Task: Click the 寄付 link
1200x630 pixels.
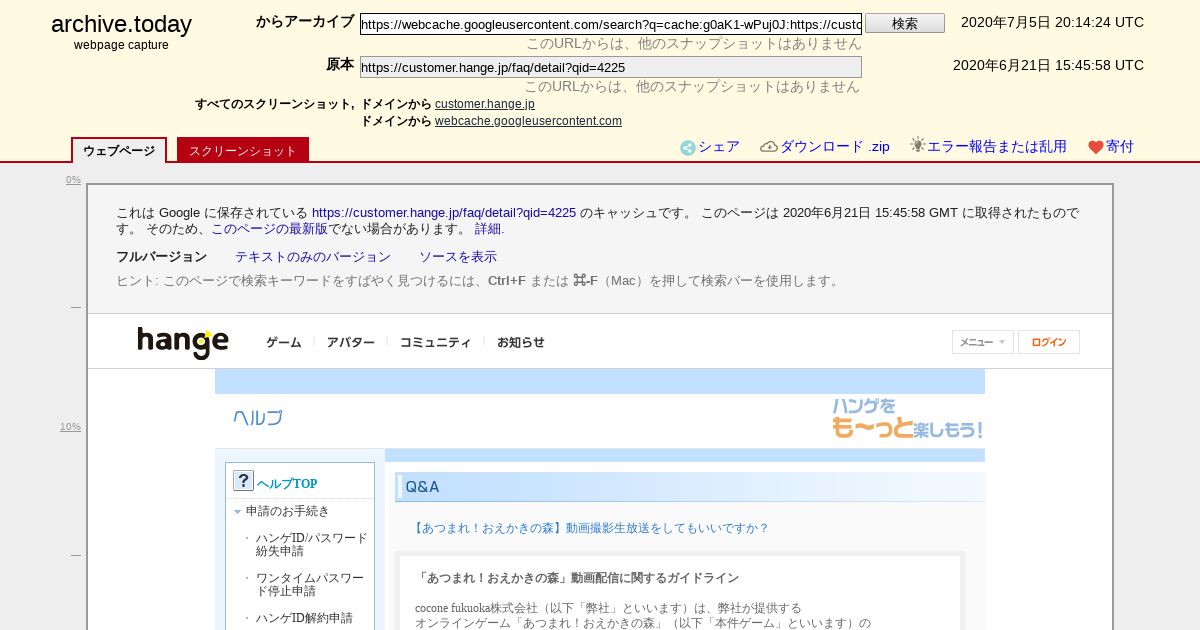Action: [x=1120, y=147]
